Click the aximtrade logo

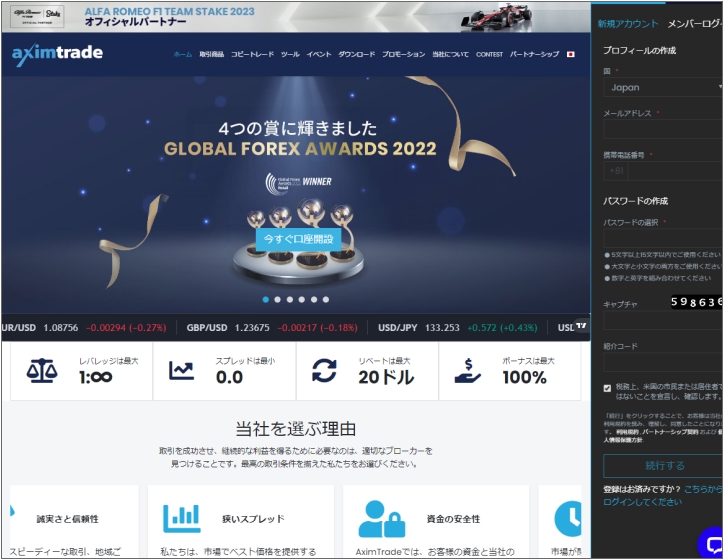57,54
